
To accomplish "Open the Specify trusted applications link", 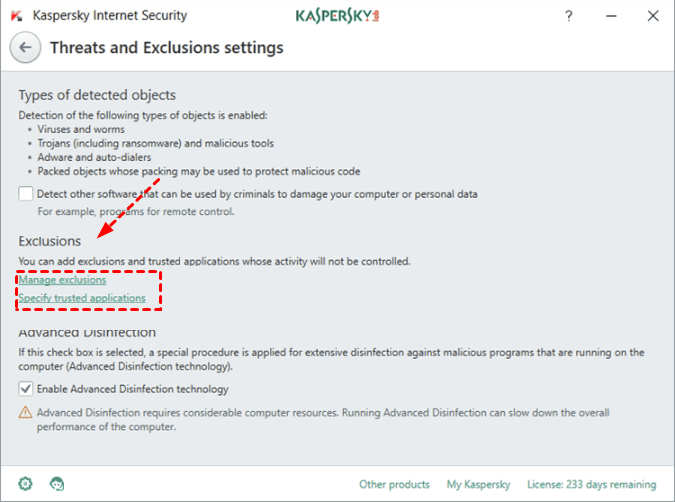I will pyautogui.click(x=82, y=298).
